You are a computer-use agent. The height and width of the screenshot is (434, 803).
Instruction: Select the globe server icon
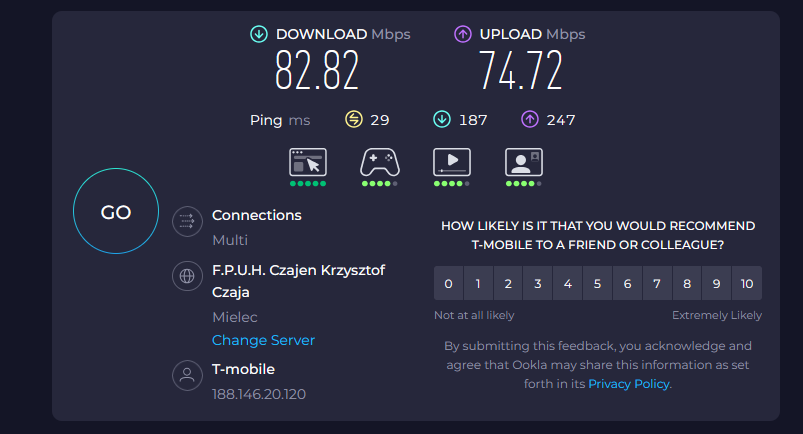click(x=187, y=276)
